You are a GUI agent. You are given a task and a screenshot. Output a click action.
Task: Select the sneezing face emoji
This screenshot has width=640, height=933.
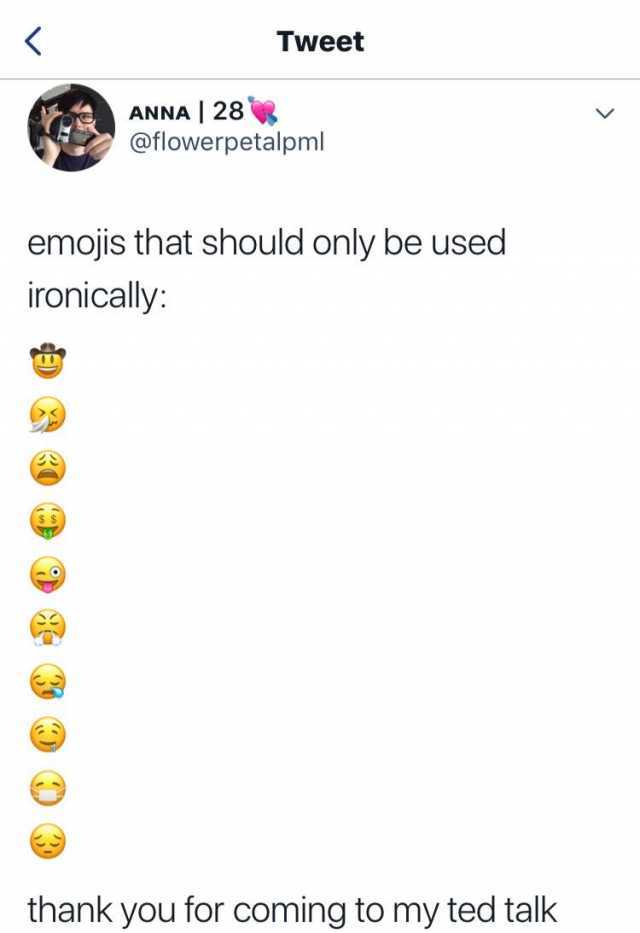click(x=48, y=414)
